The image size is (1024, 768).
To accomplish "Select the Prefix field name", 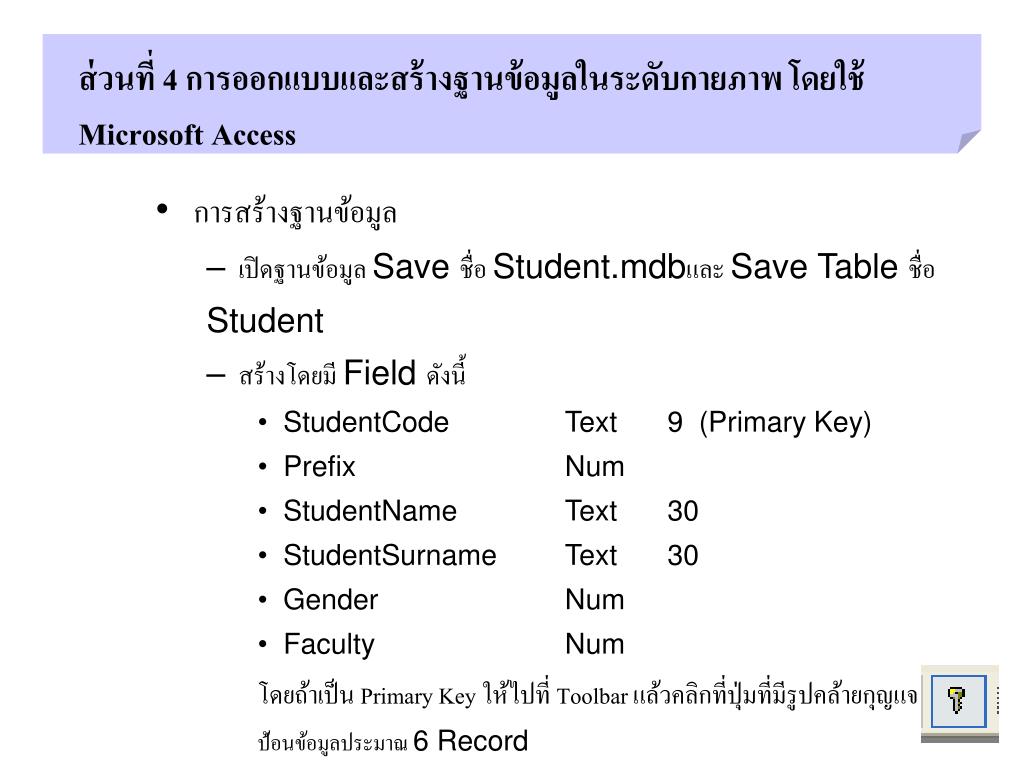I will coord(319,466).
